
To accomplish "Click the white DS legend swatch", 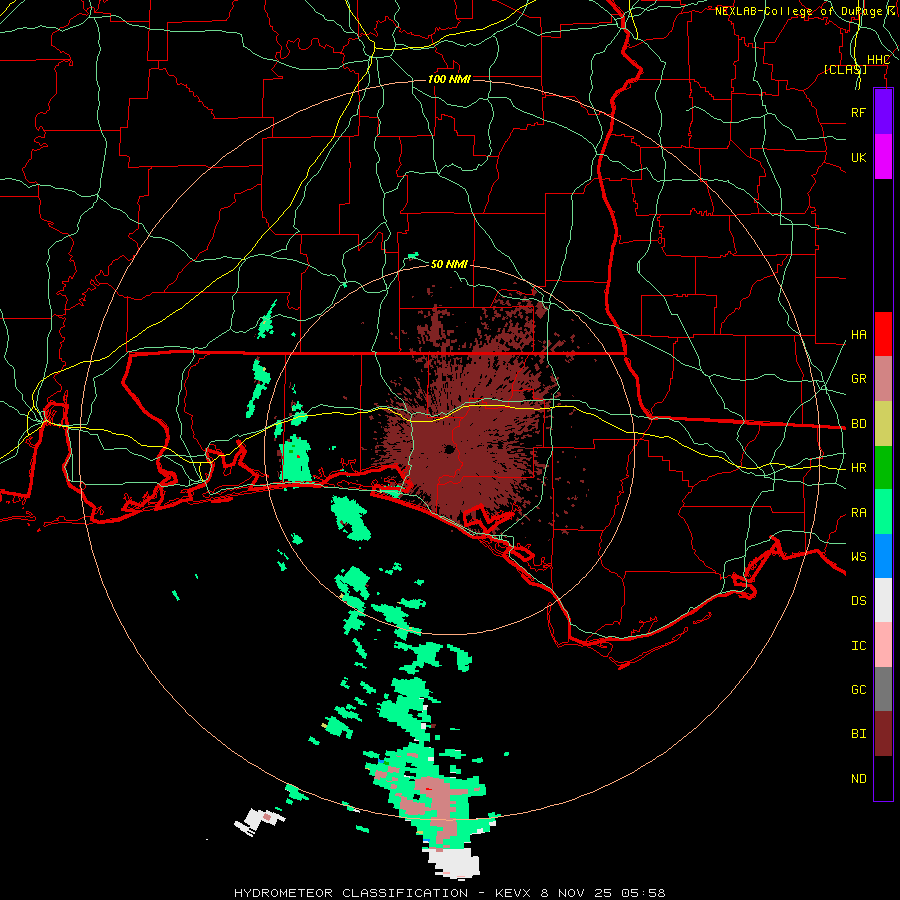I will (x=883, y=600).
